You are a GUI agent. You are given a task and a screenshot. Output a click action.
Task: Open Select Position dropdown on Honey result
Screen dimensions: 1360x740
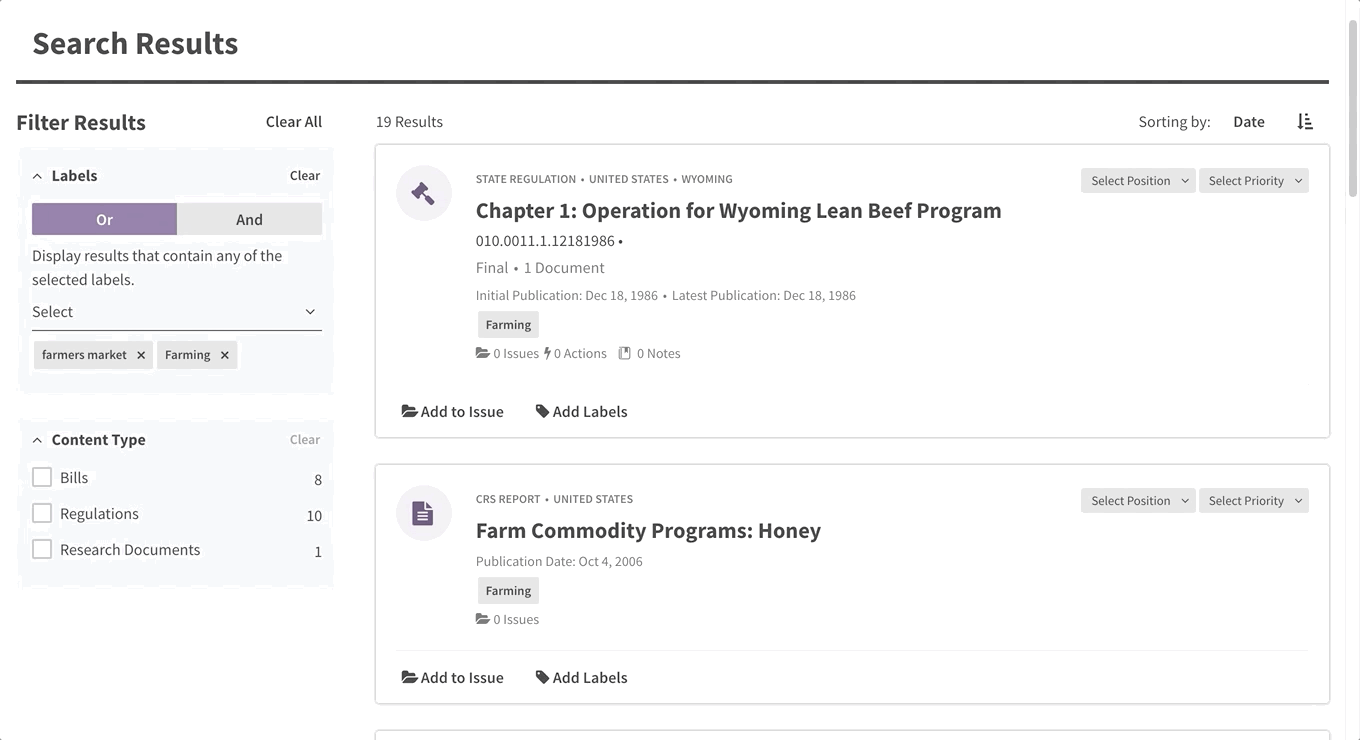point(1138,501)
